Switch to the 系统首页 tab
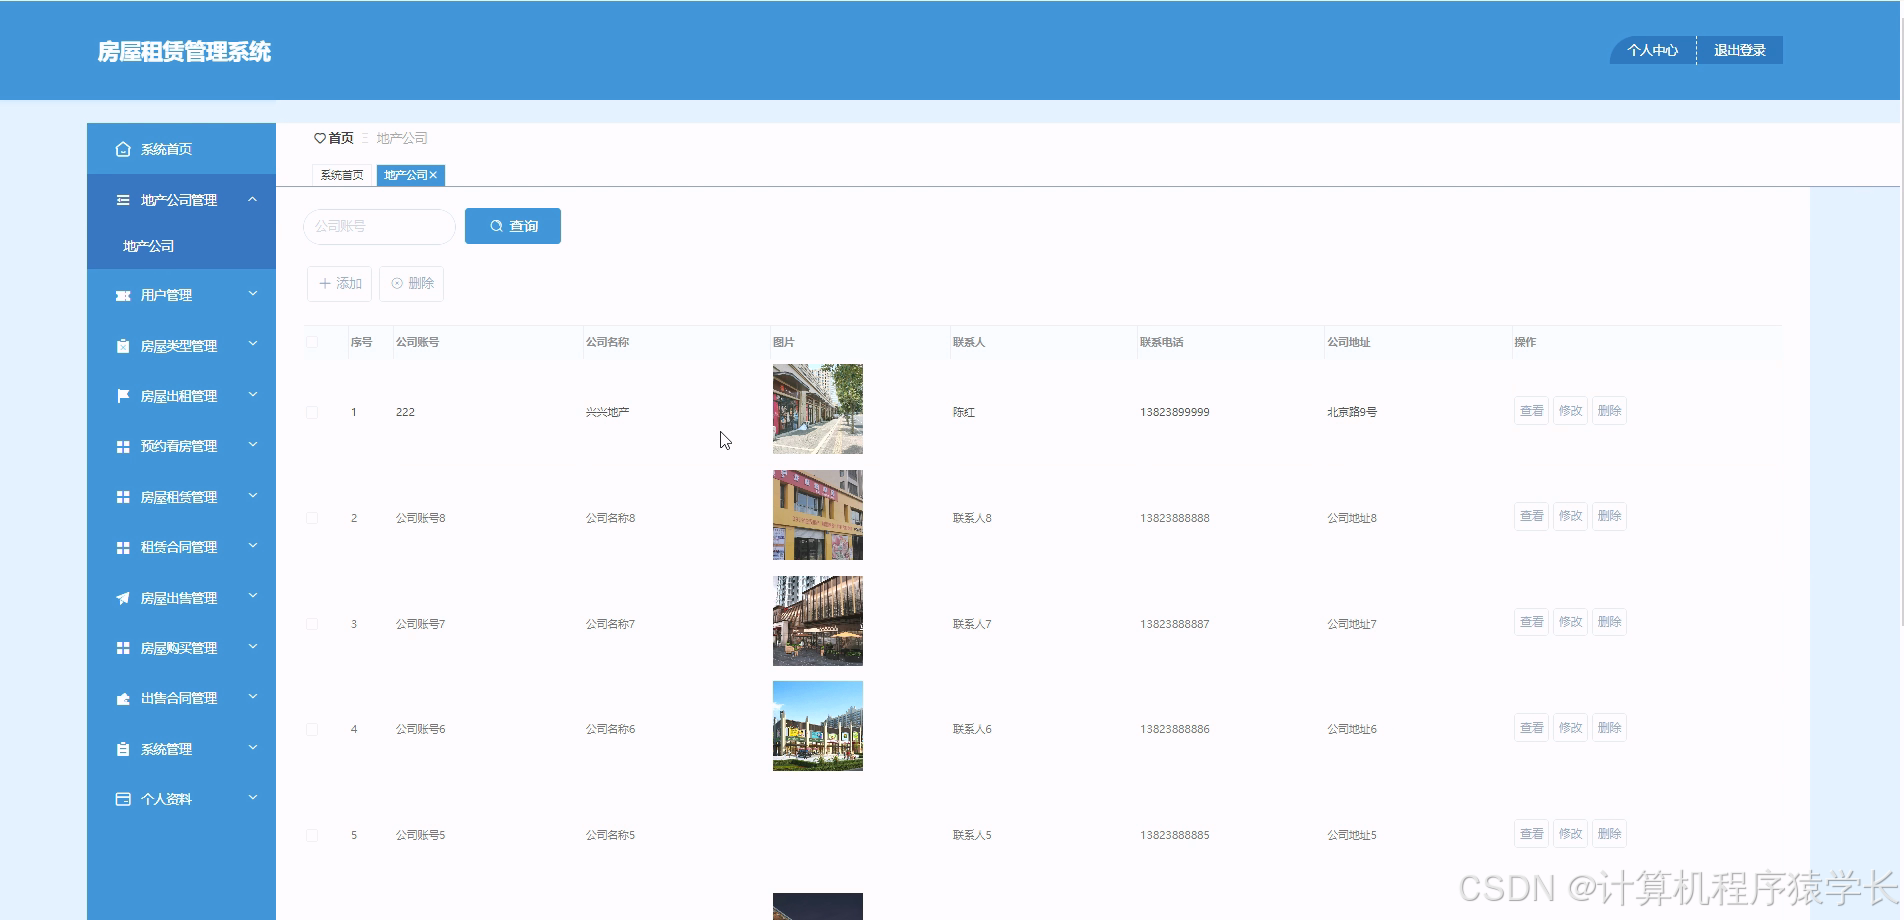 point(342,175)
